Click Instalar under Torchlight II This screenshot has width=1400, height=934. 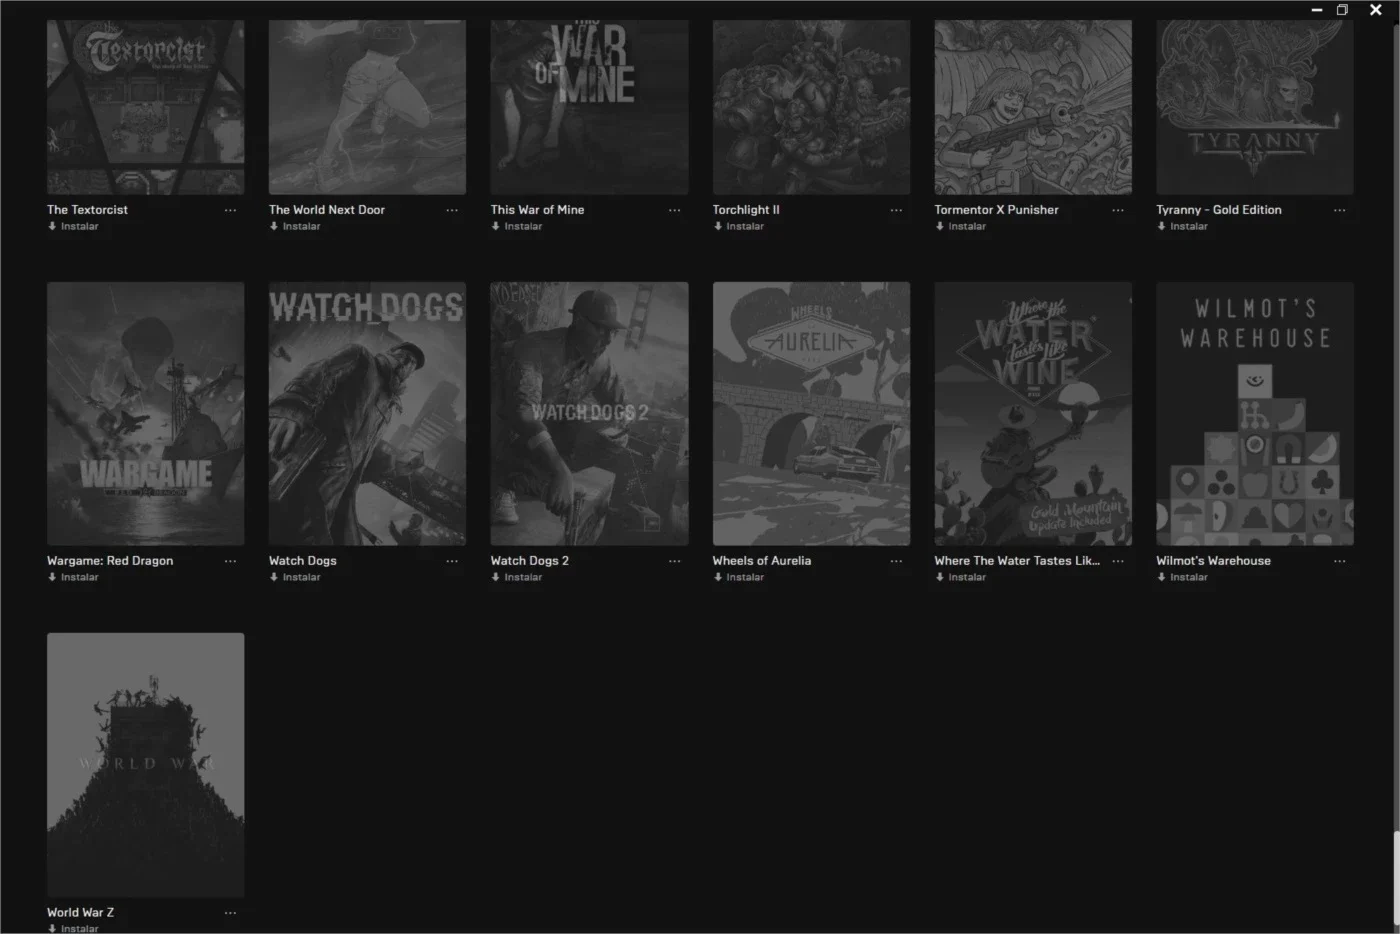click(x=739, y=226)
